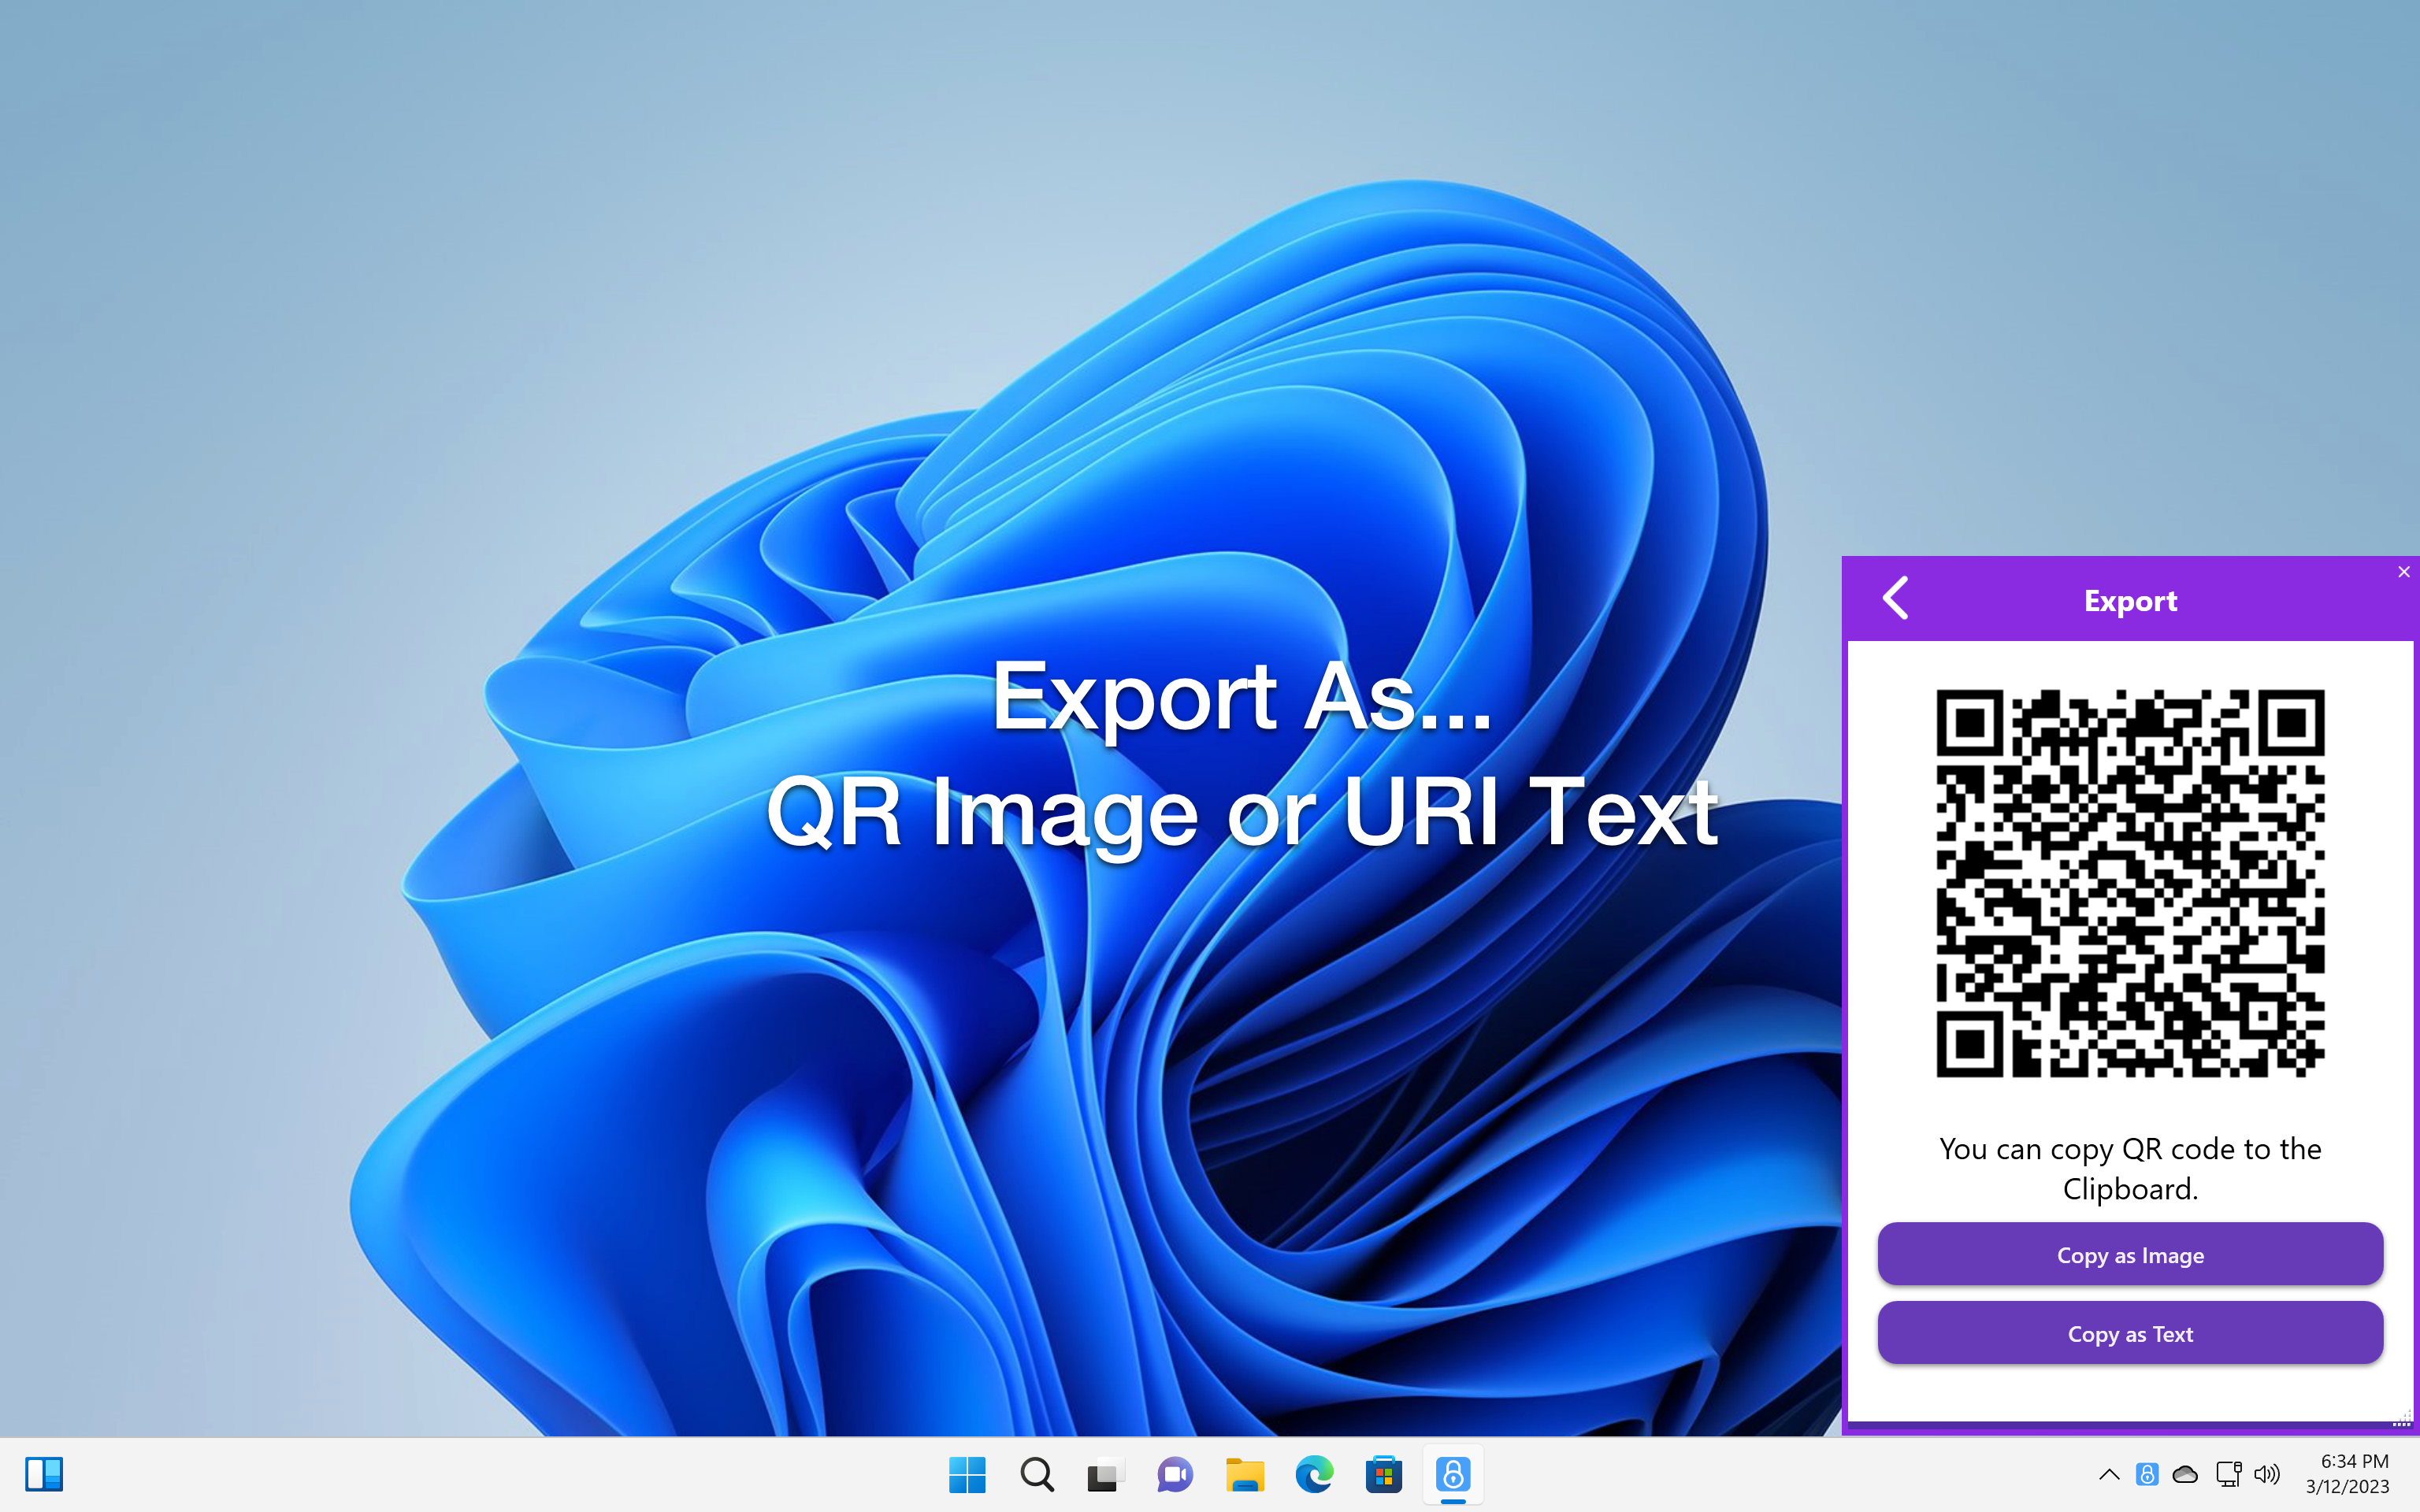Image resolution: width=2420 pixels, height=1512 pixels.
Task: Open Windows Search
Action: pos(1036,1474)
